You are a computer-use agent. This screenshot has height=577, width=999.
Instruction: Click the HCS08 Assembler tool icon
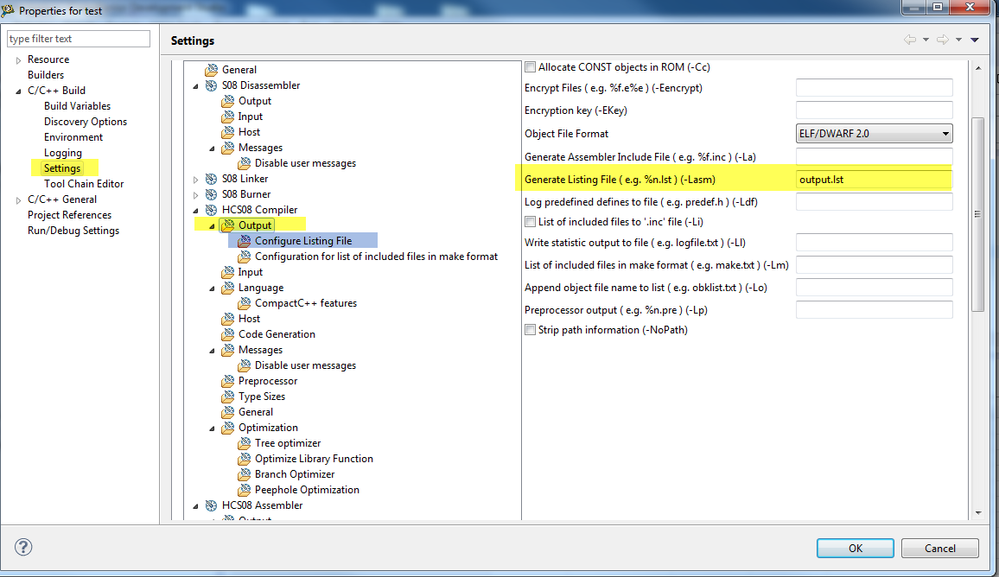coord(211,506)
